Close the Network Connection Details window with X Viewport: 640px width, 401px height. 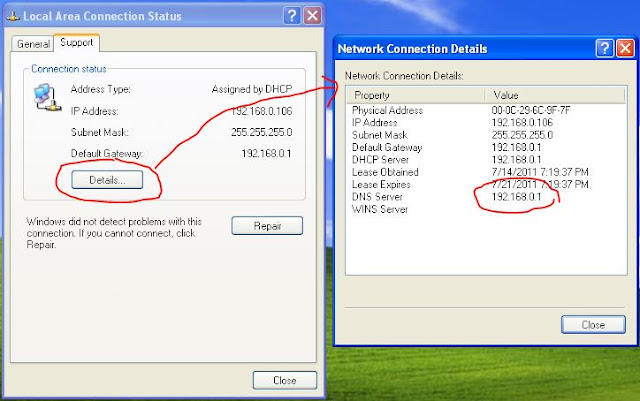tap(625, 49)
